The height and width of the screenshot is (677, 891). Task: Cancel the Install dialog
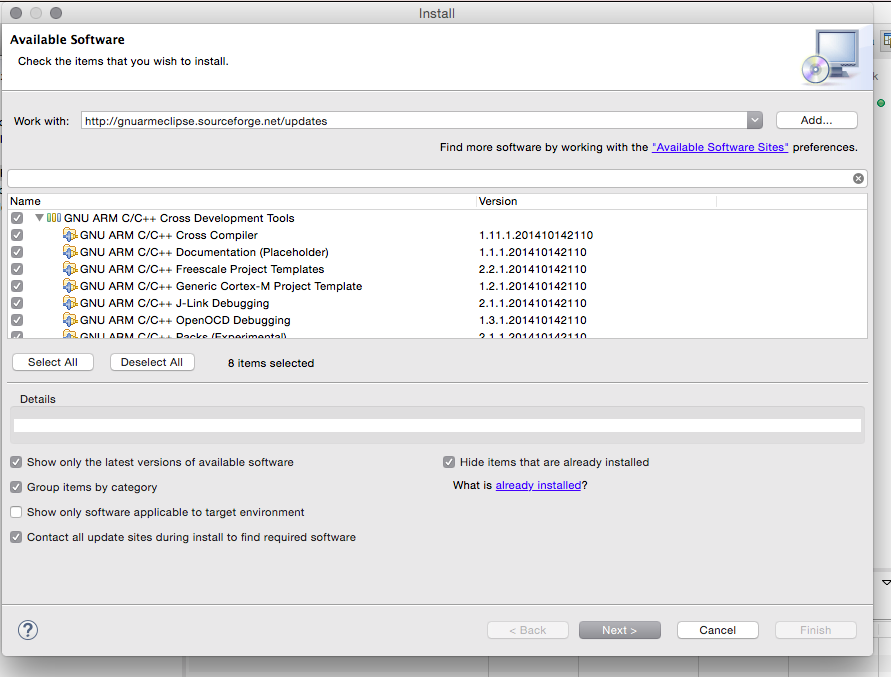coord(717,630)
